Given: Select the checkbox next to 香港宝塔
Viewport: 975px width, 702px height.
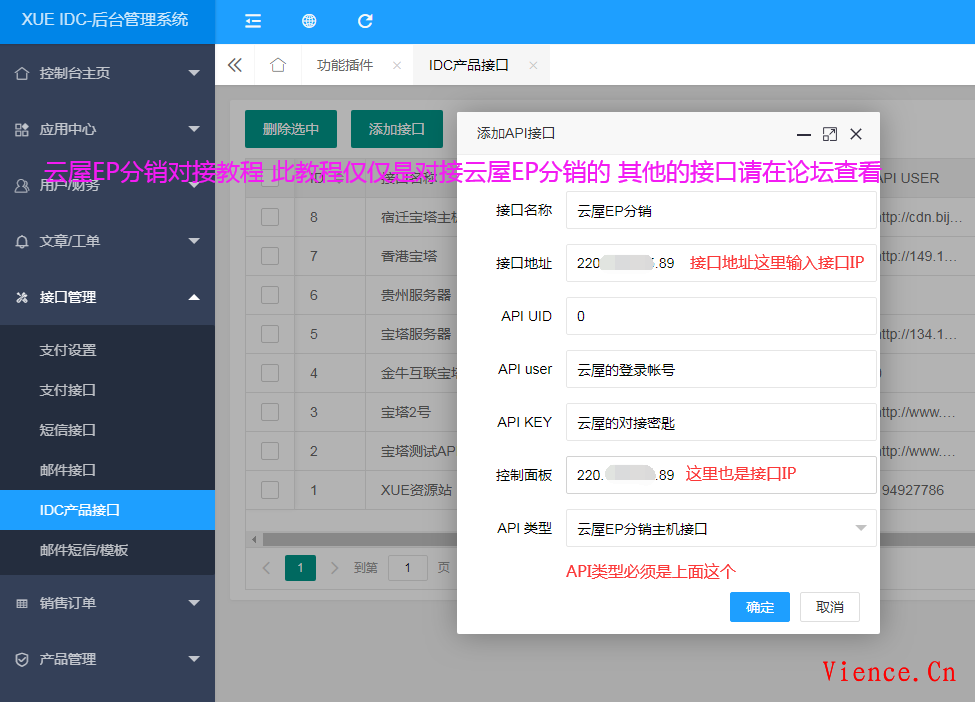Looking at the screenshot, I should coord(270,255).
